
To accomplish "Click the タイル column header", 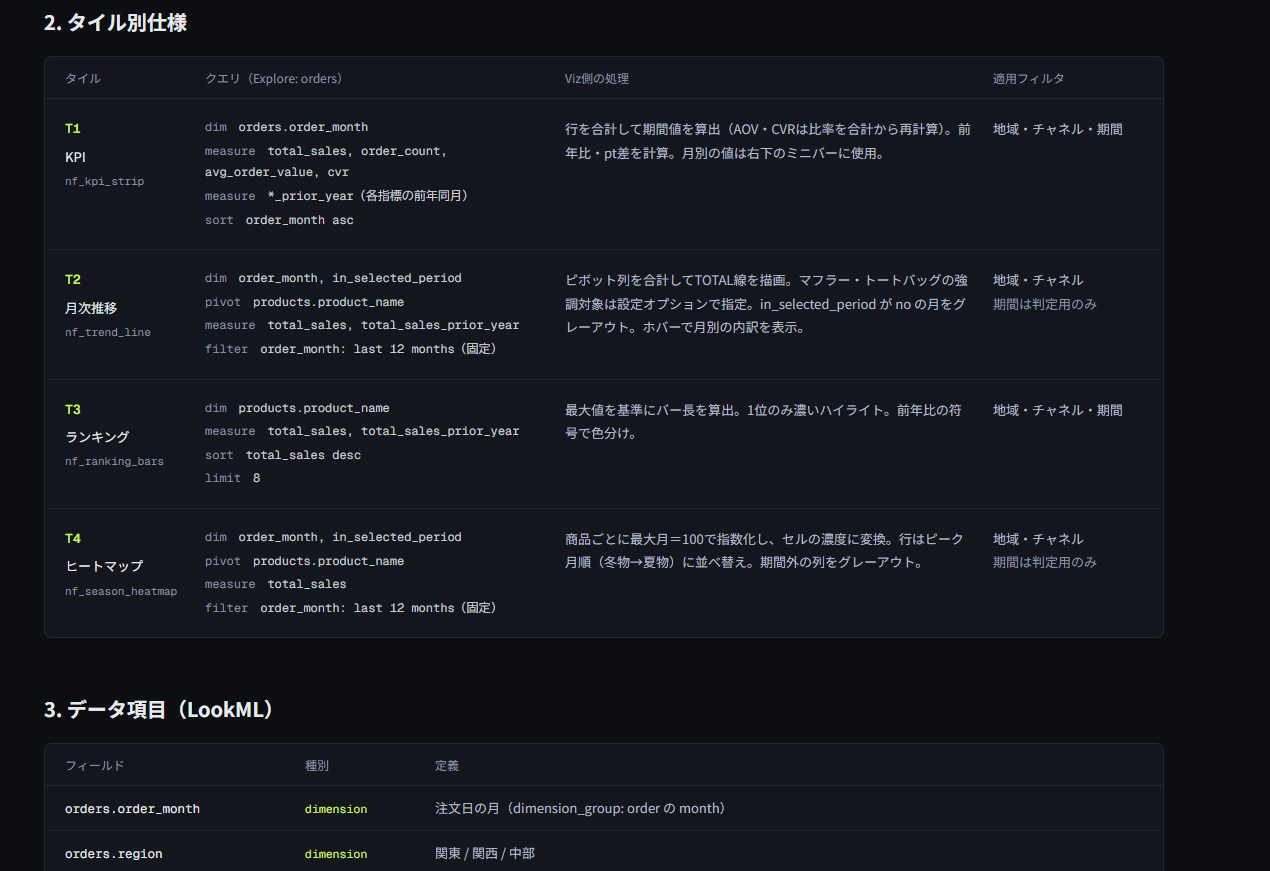I will (83, 78).
